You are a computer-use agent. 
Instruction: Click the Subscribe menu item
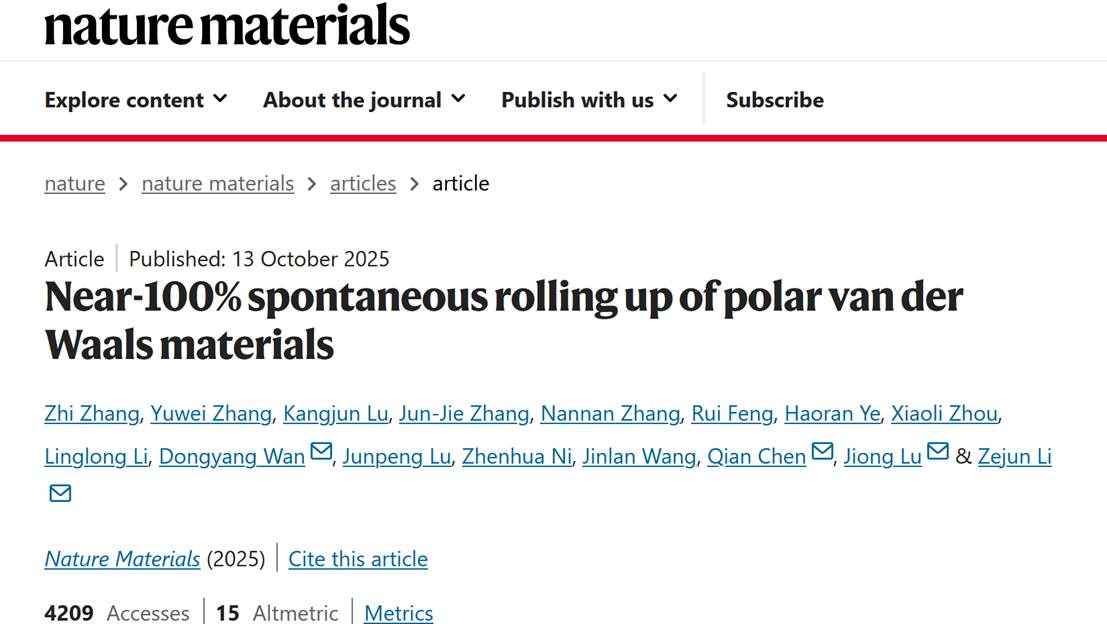[775, 100]
